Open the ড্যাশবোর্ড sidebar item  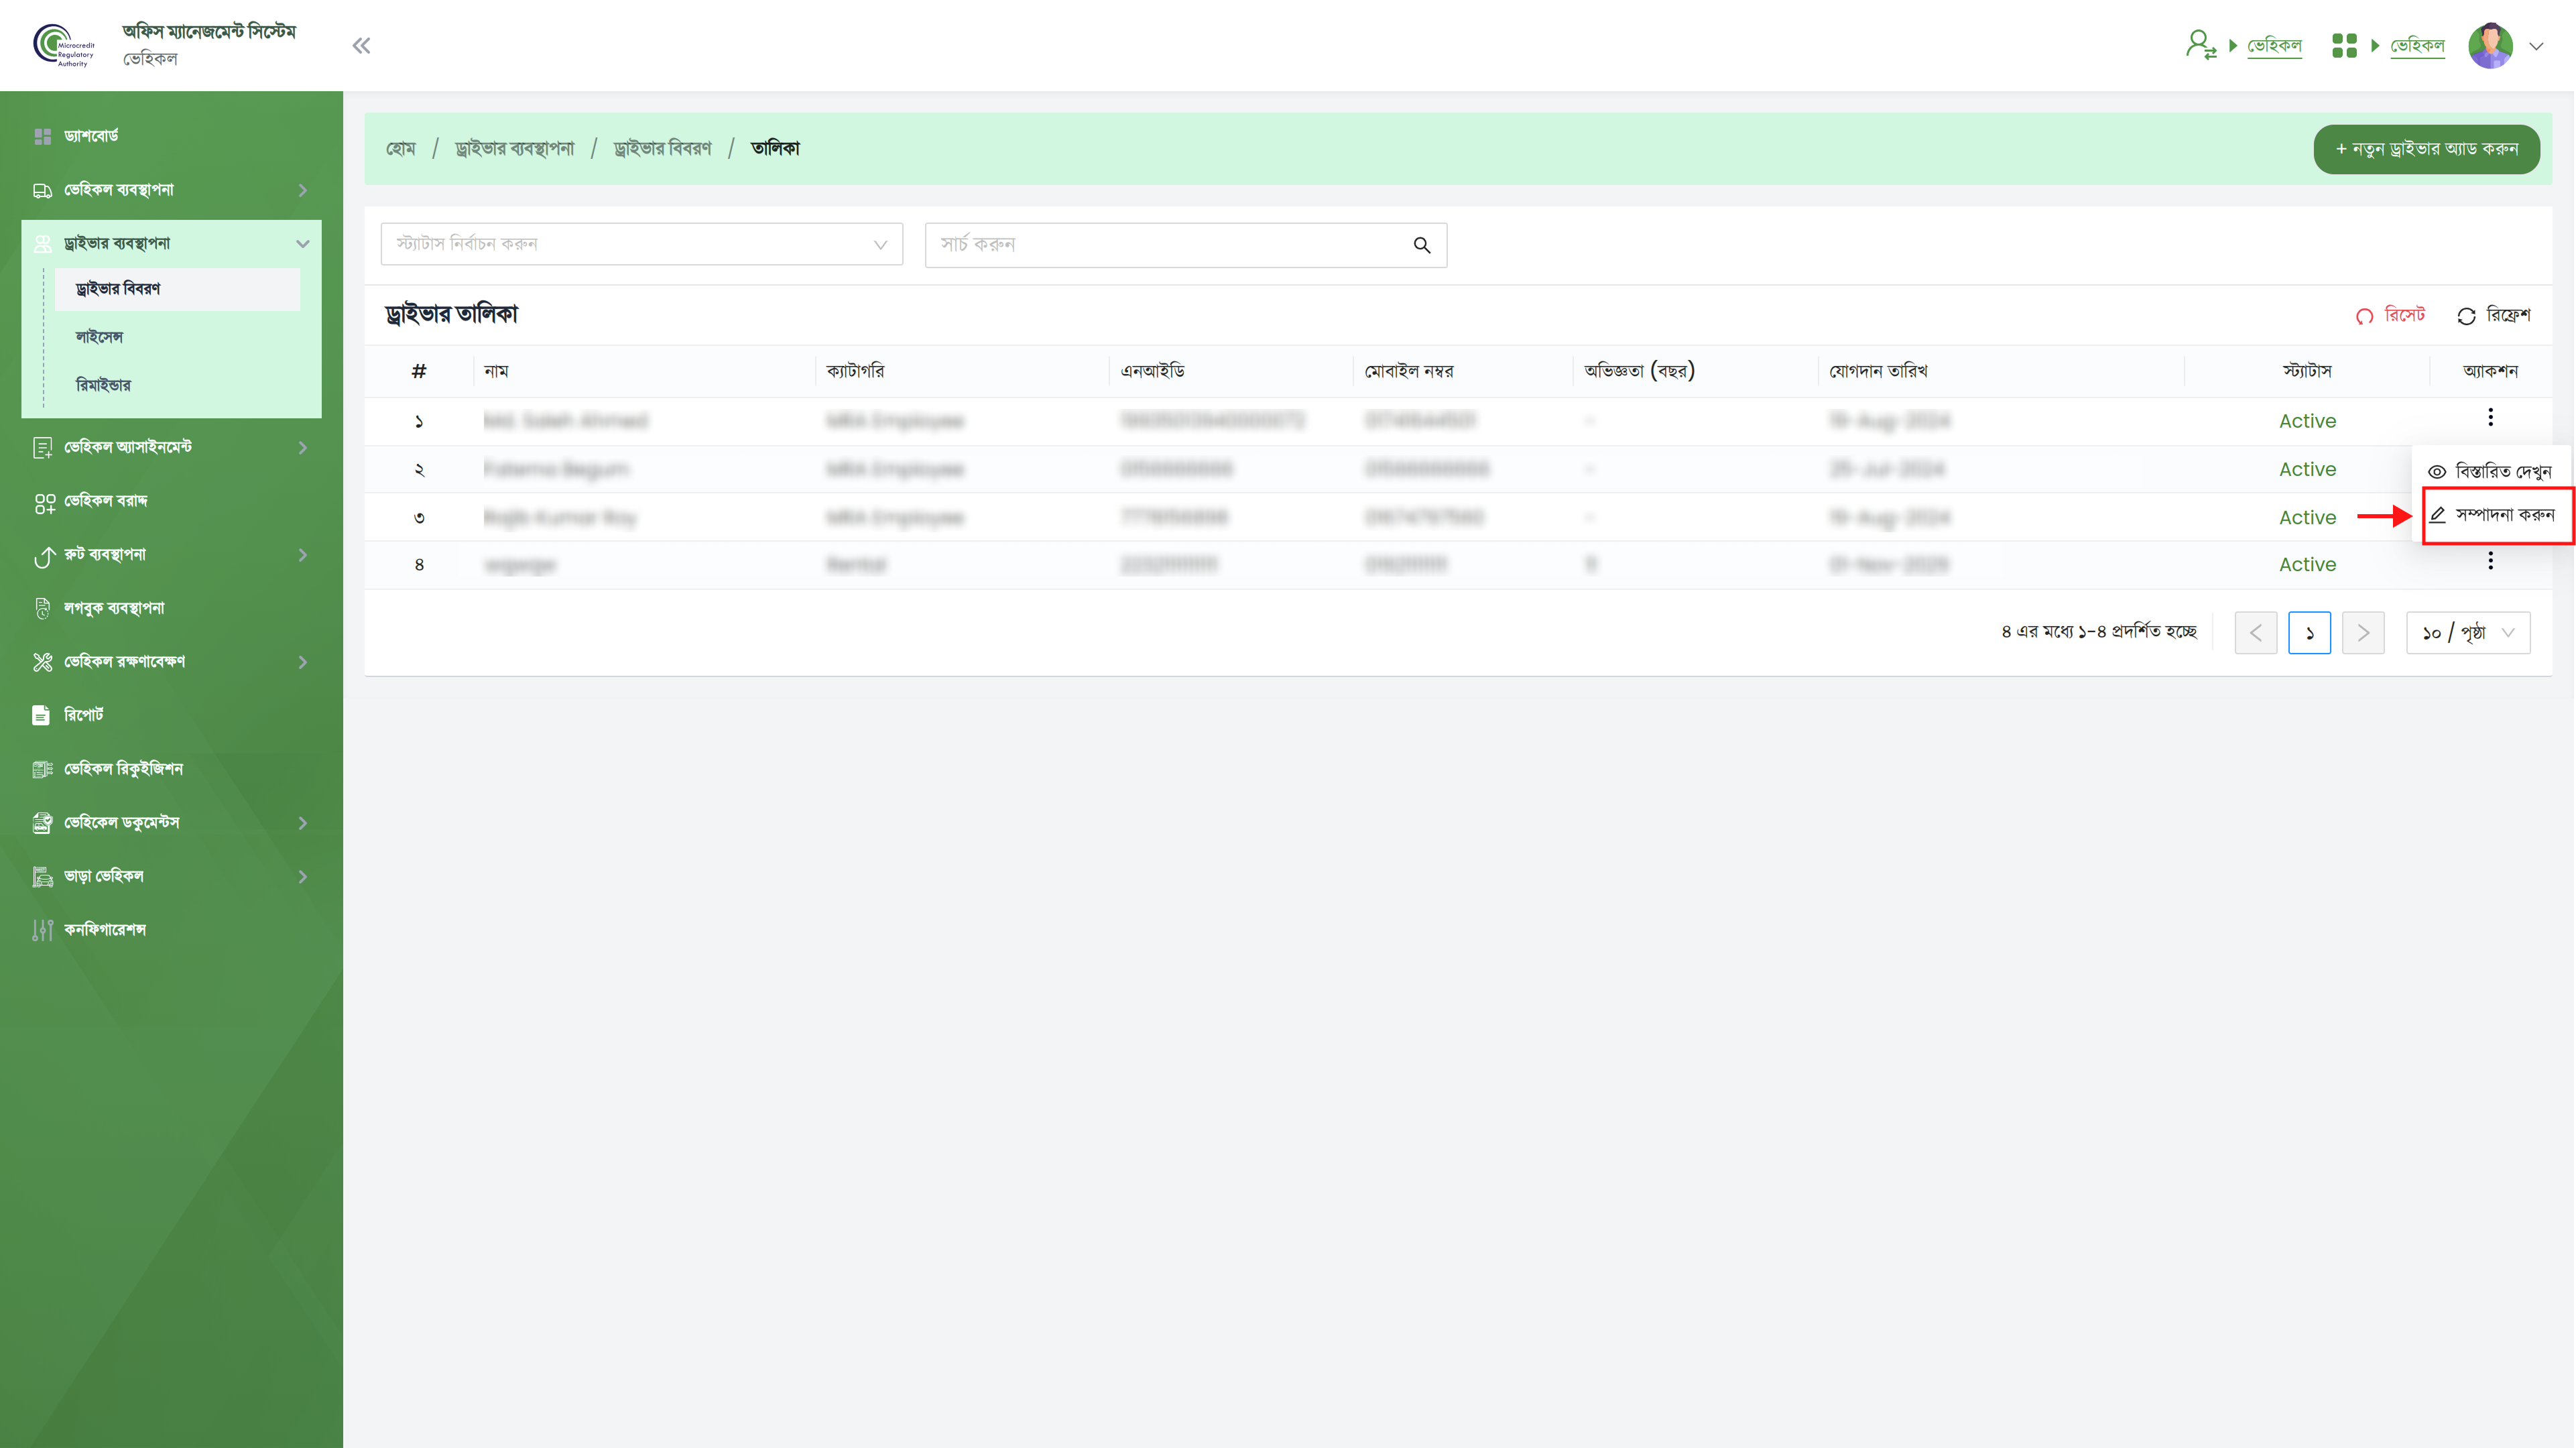[x=91, y=136]
